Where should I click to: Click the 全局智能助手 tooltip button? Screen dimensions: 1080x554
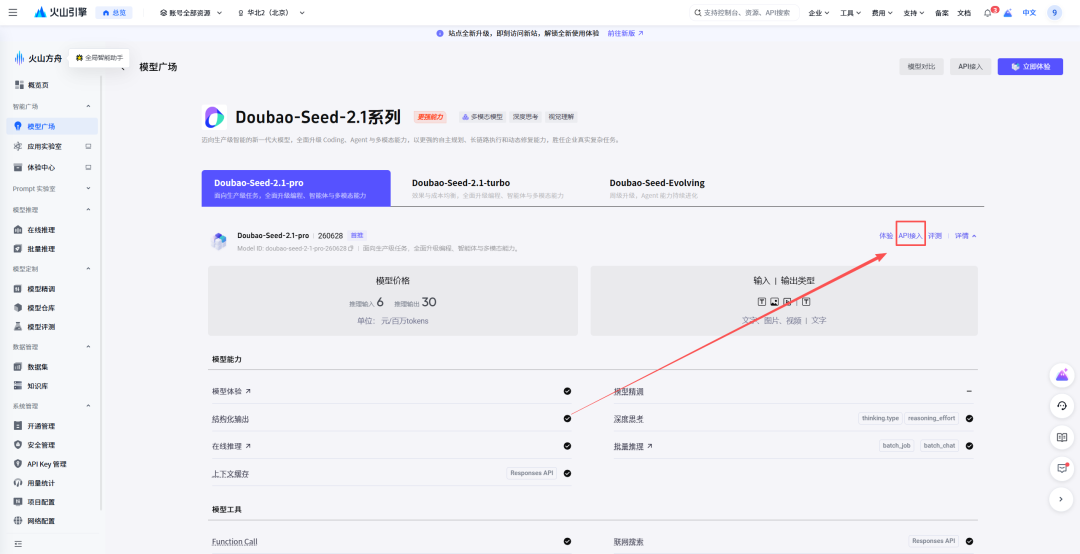pos(99,58)
